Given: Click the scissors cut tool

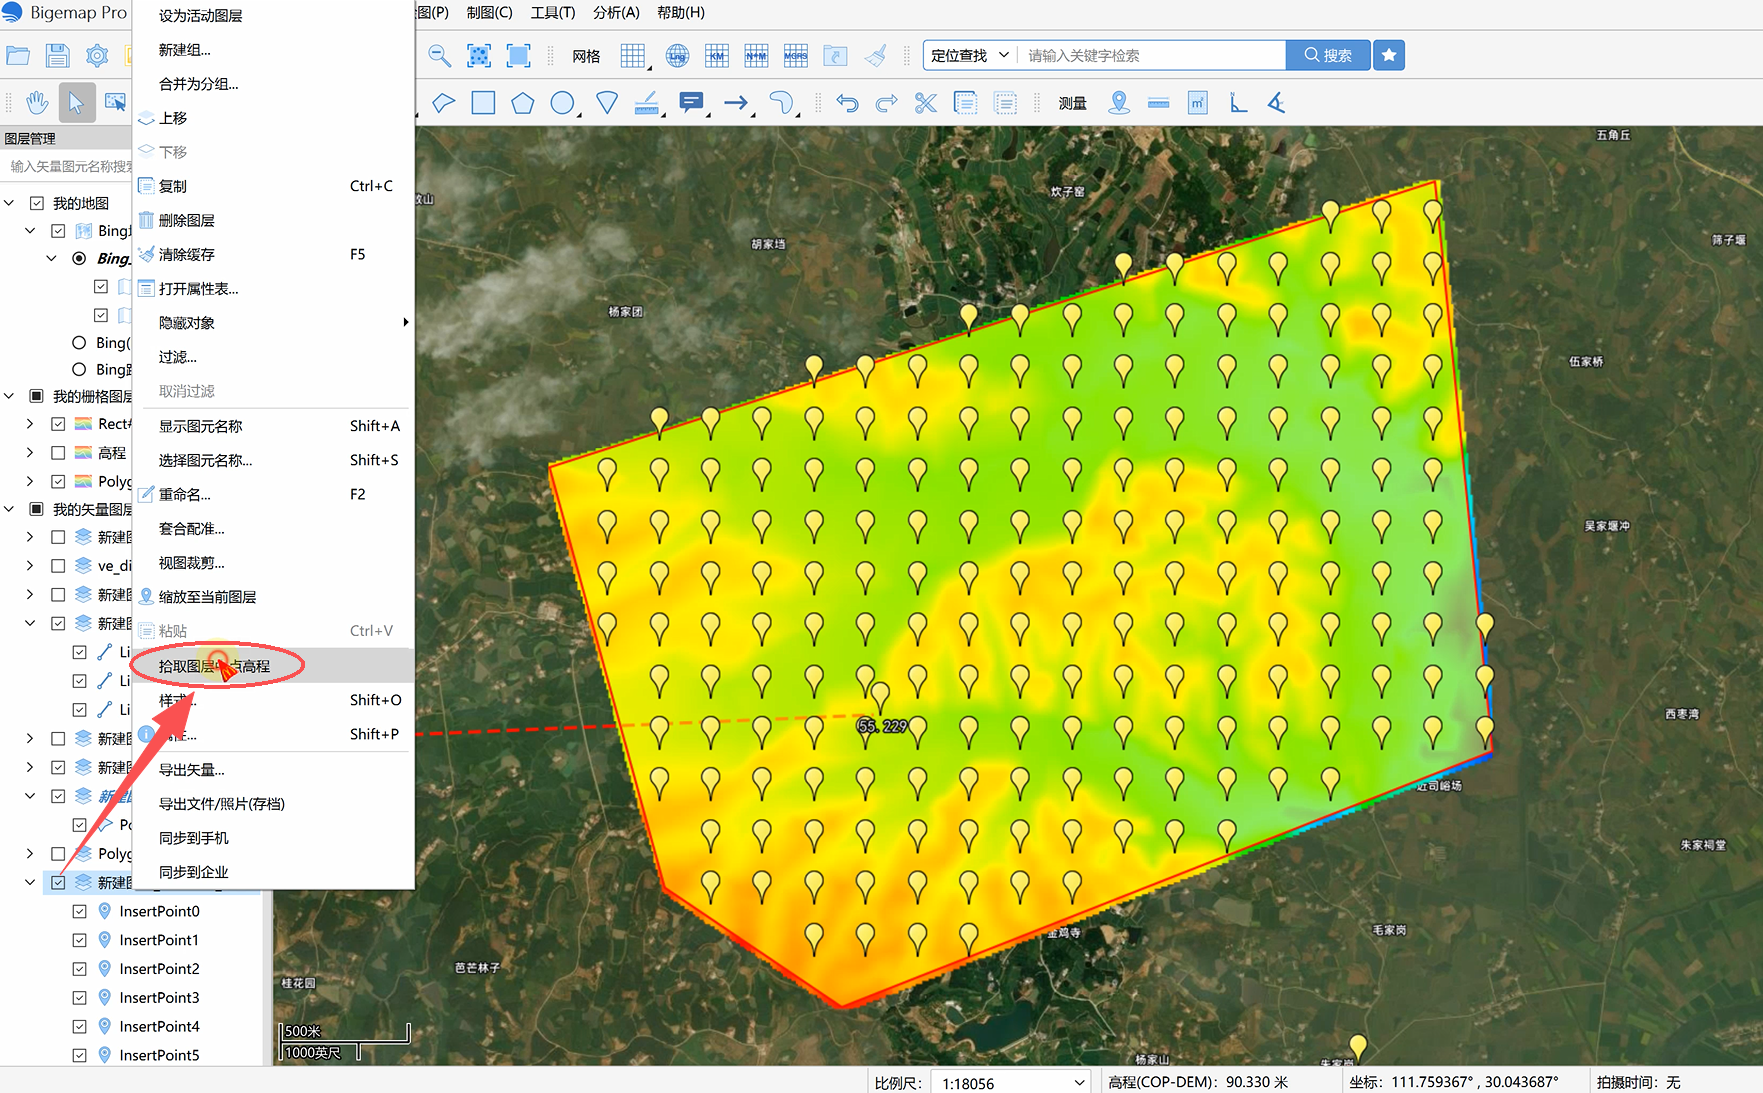Looking at the screenshot, I should point(926,102).
